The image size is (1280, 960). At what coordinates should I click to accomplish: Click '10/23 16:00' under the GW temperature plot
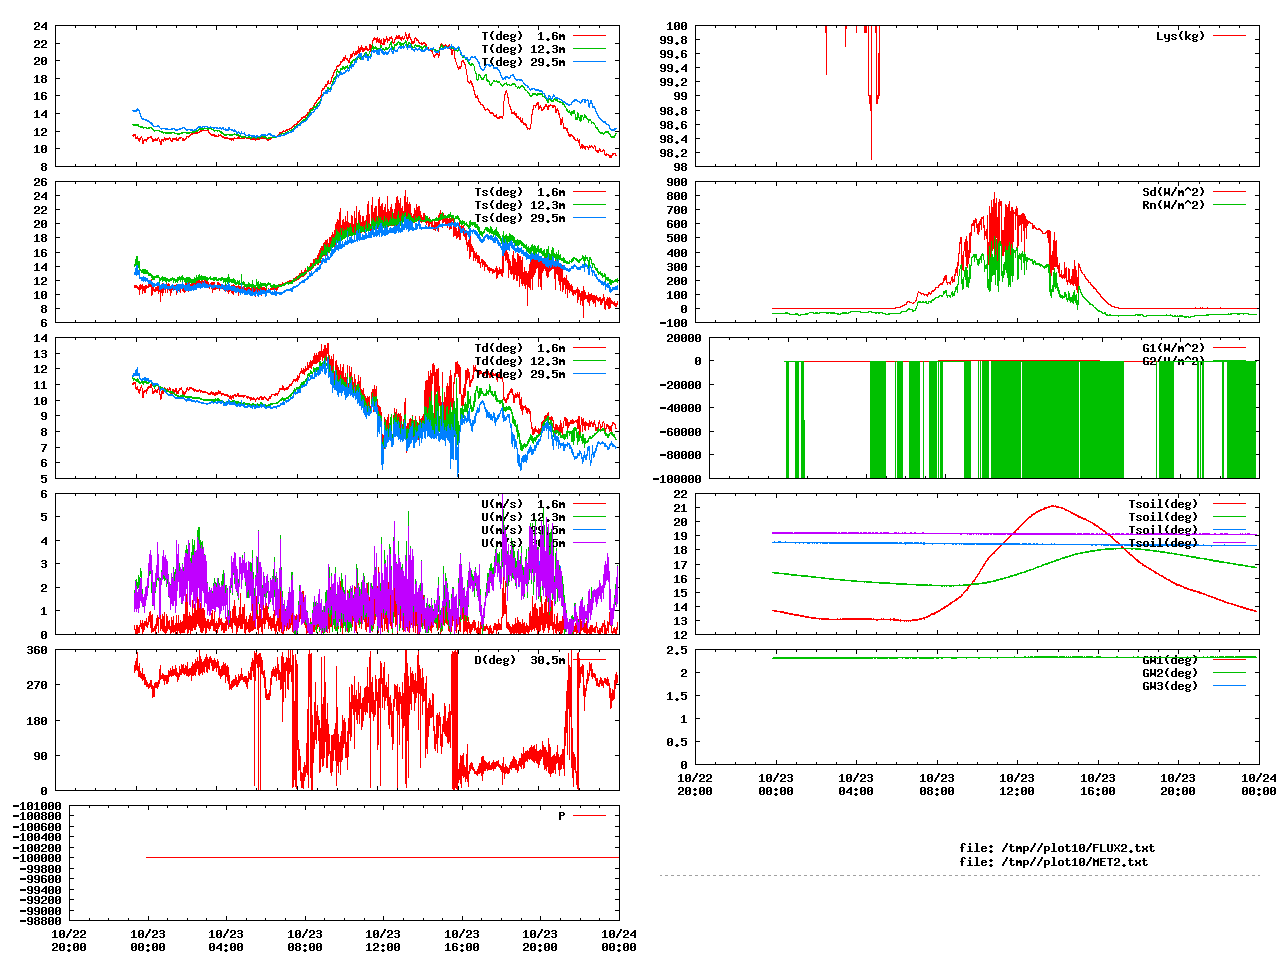click(1098, 784)
